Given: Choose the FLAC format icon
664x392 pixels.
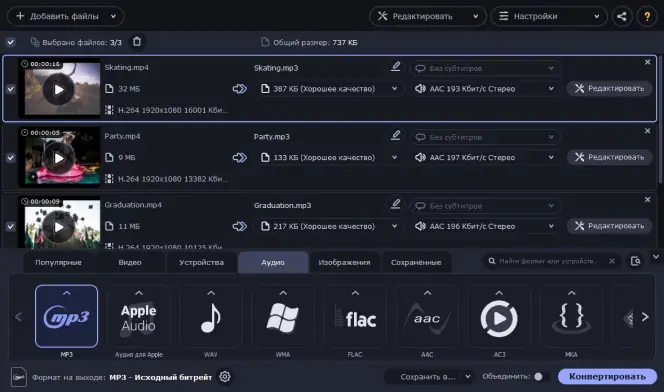Looking at the screenshot, I should [x=355, y=316].
